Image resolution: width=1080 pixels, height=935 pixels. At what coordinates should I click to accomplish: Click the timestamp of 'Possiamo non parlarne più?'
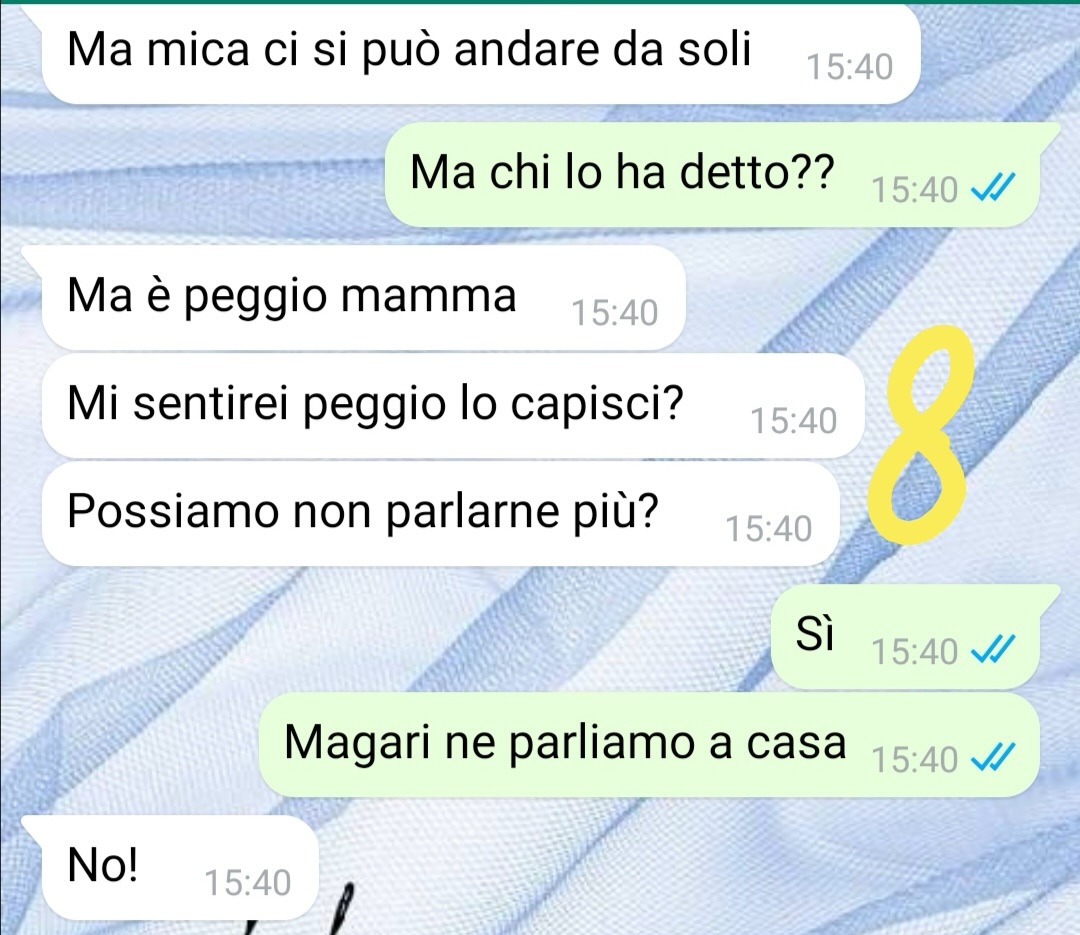[769, 529]
